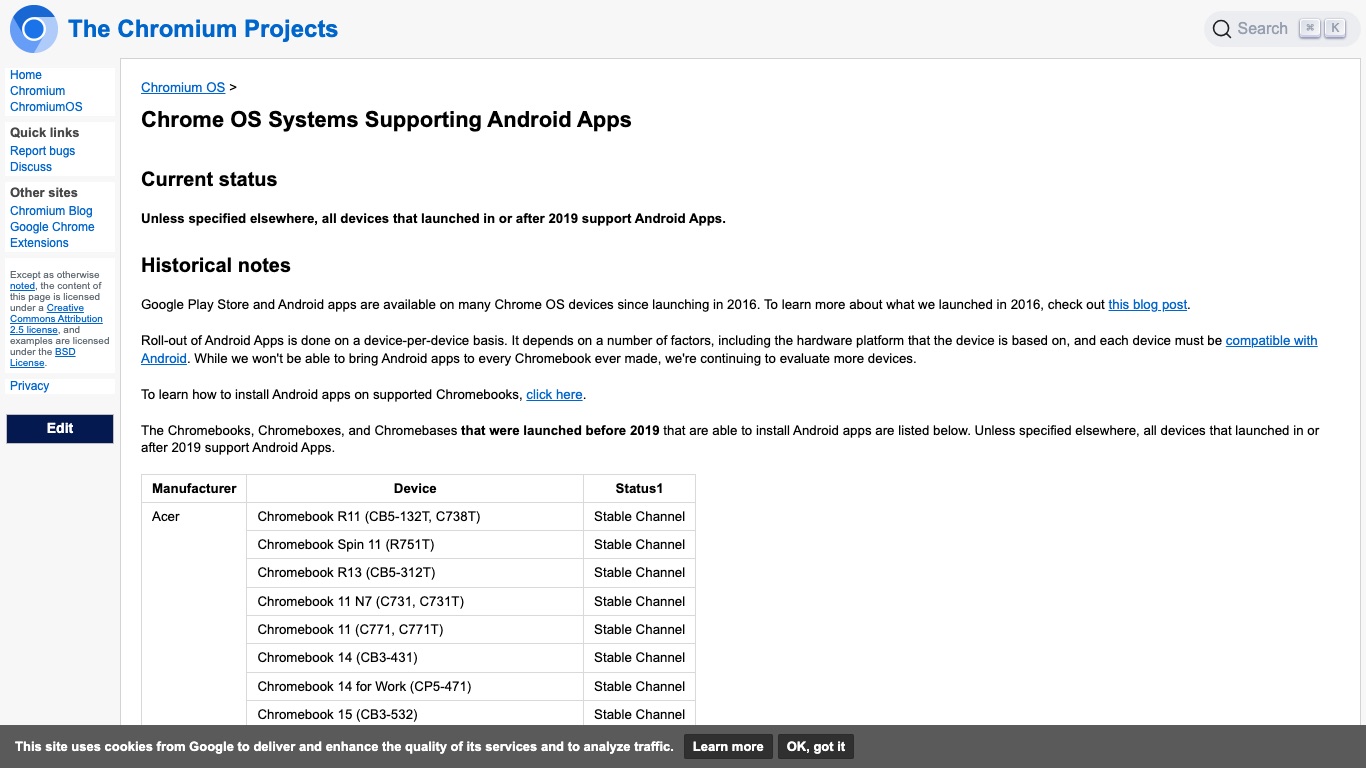Select the Manufacturer column header
This screenshot has width=1366, height=768.
(x=194, y=489)
